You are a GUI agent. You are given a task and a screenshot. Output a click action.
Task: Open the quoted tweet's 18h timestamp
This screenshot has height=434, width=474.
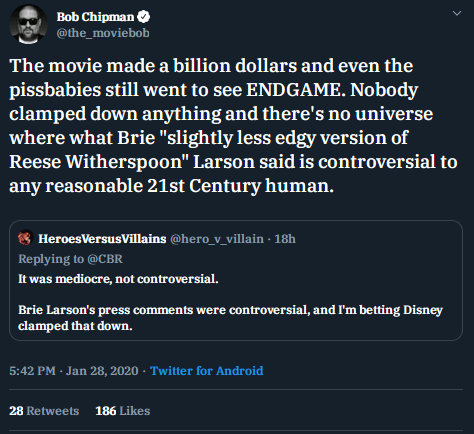click(285, 239)
